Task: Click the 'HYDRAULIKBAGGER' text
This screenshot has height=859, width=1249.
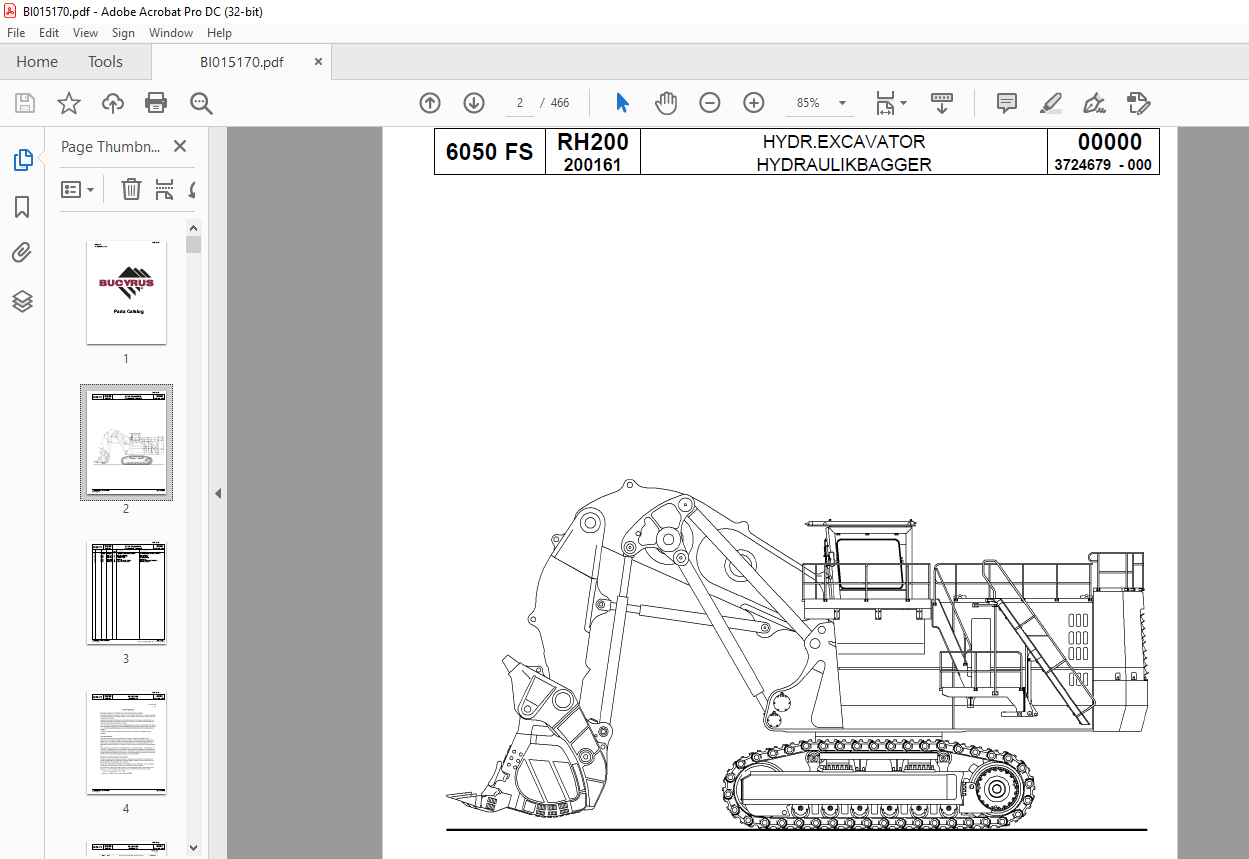Action: click(x=844, y=165)
